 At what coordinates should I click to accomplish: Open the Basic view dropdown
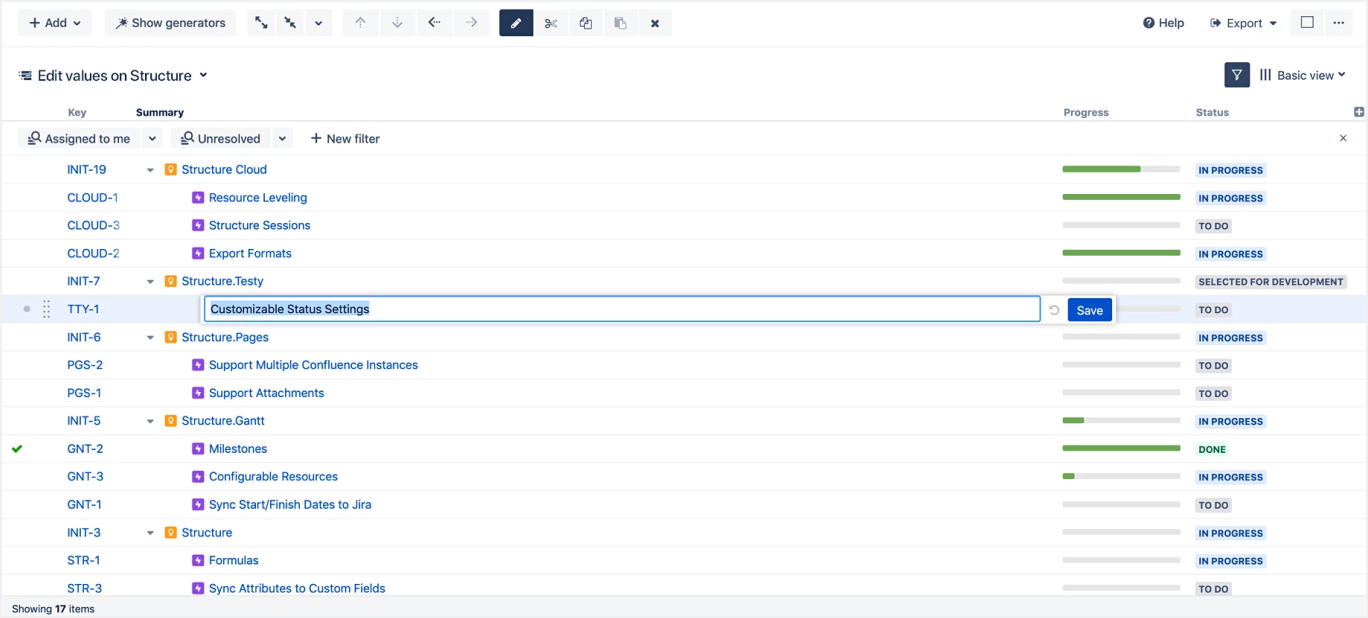click(x=1303, y=75)
